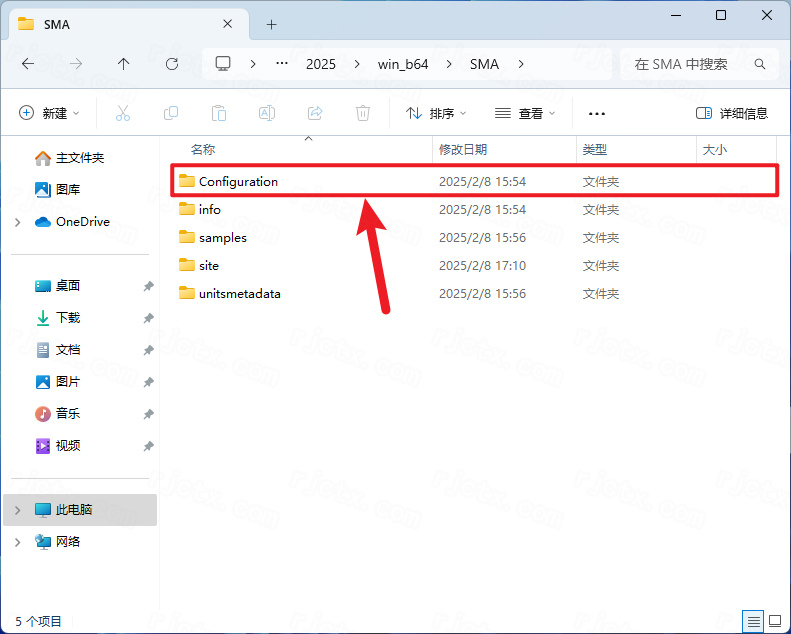Click the Rename icon in toolbar
This screenshot has width=791, height=634.
(267, 113)
